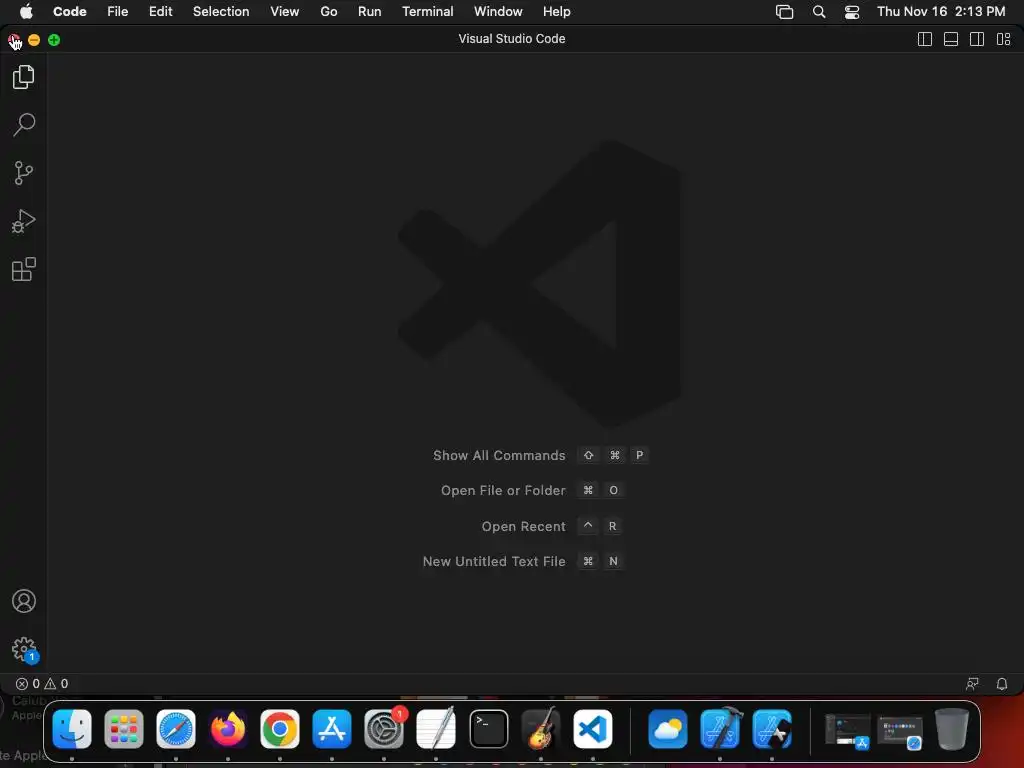Click Open Recent shortcut text

click(x=524, y=526)
